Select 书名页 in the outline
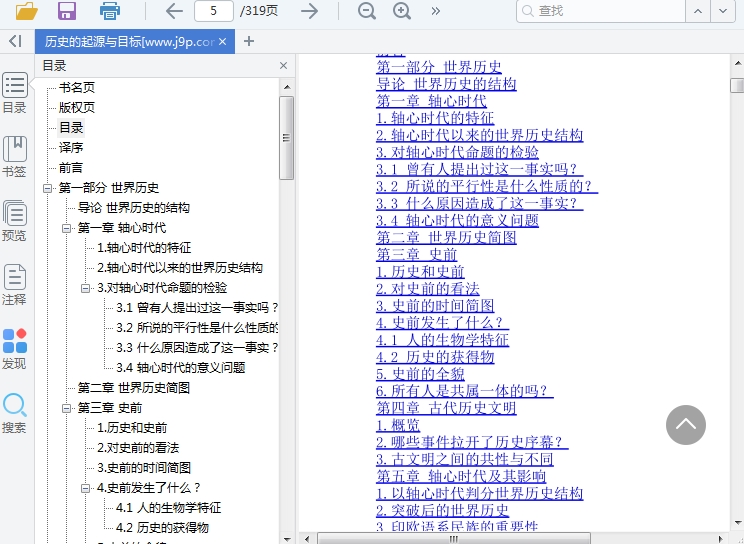 click(x=77, y=87)
